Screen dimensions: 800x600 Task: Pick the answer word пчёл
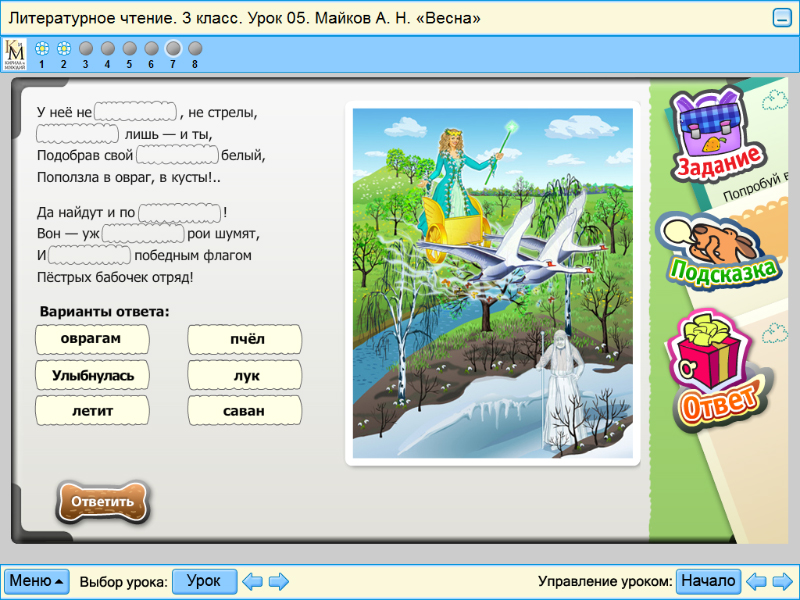click(x=244, y=339)
